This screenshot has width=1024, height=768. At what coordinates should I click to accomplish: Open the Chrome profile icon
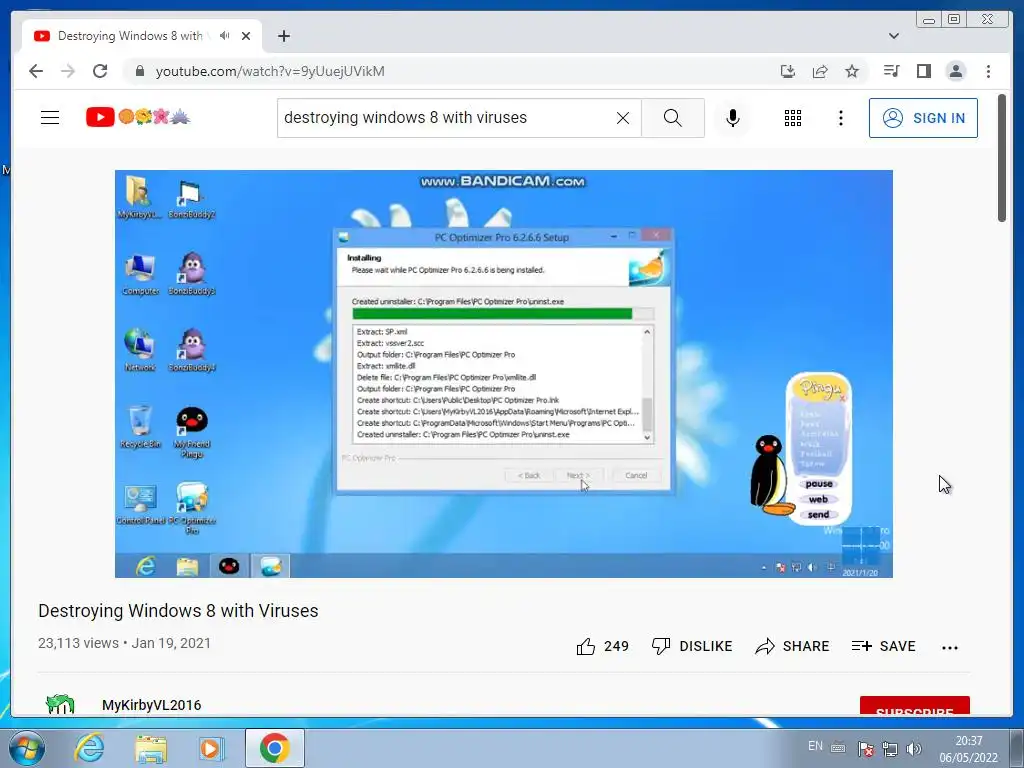(x=955, y=71)
